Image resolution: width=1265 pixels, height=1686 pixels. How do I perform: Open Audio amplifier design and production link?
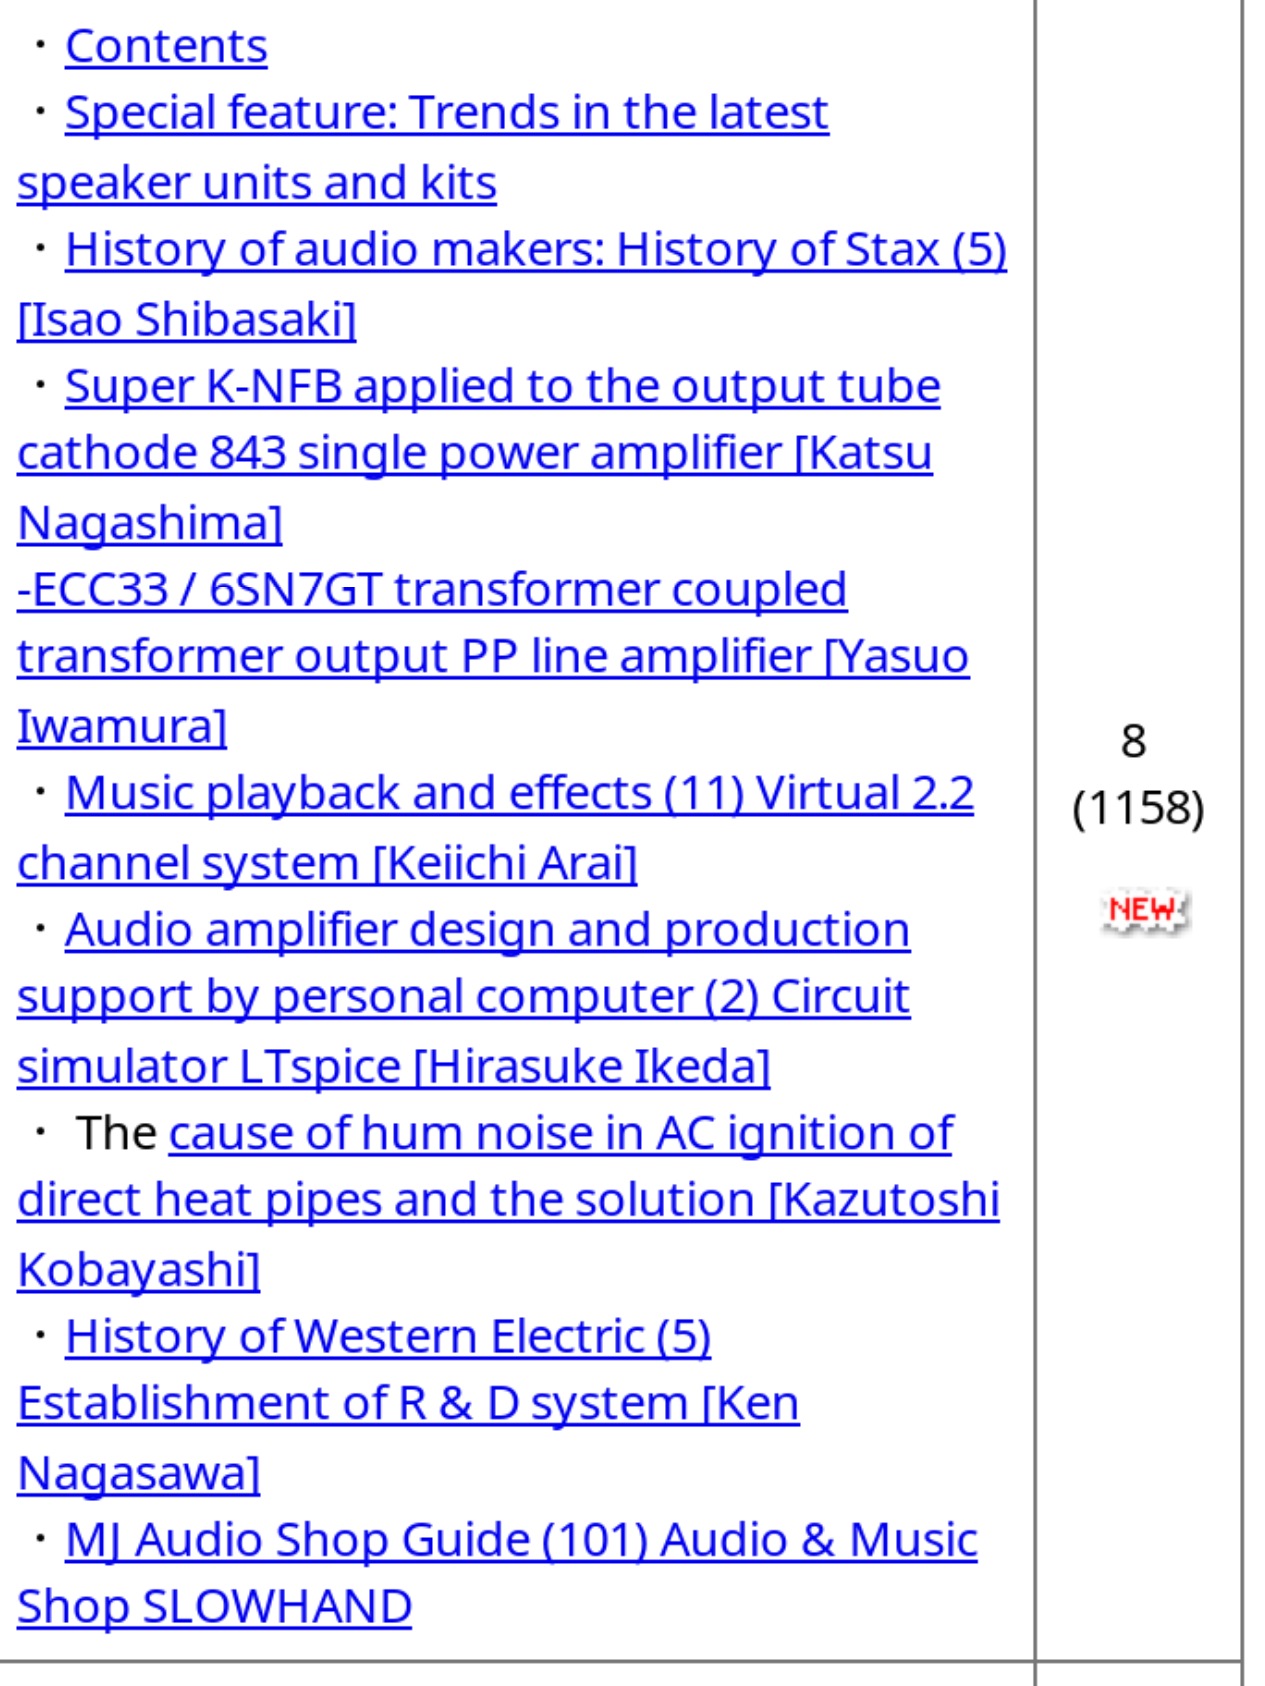(488, 930)
